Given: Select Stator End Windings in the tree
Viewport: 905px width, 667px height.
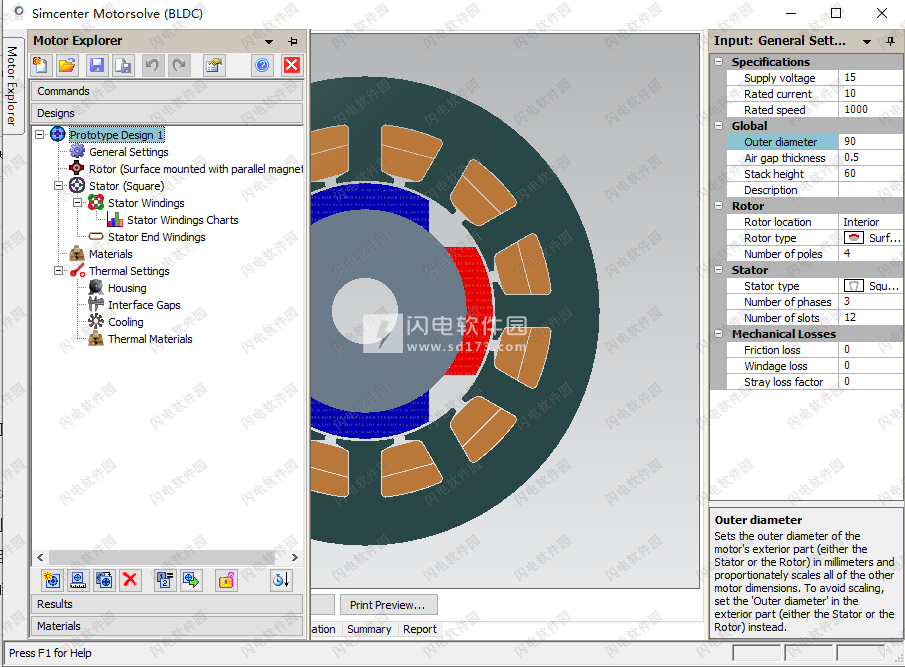Looking at the screenshot, I should [x=156, y=237].
